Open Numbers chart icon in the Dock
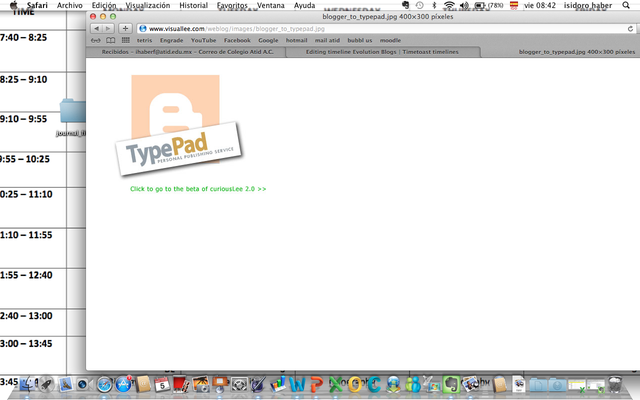Image resolution: width=640 pixels, height=400 pixels. [278, 384]
